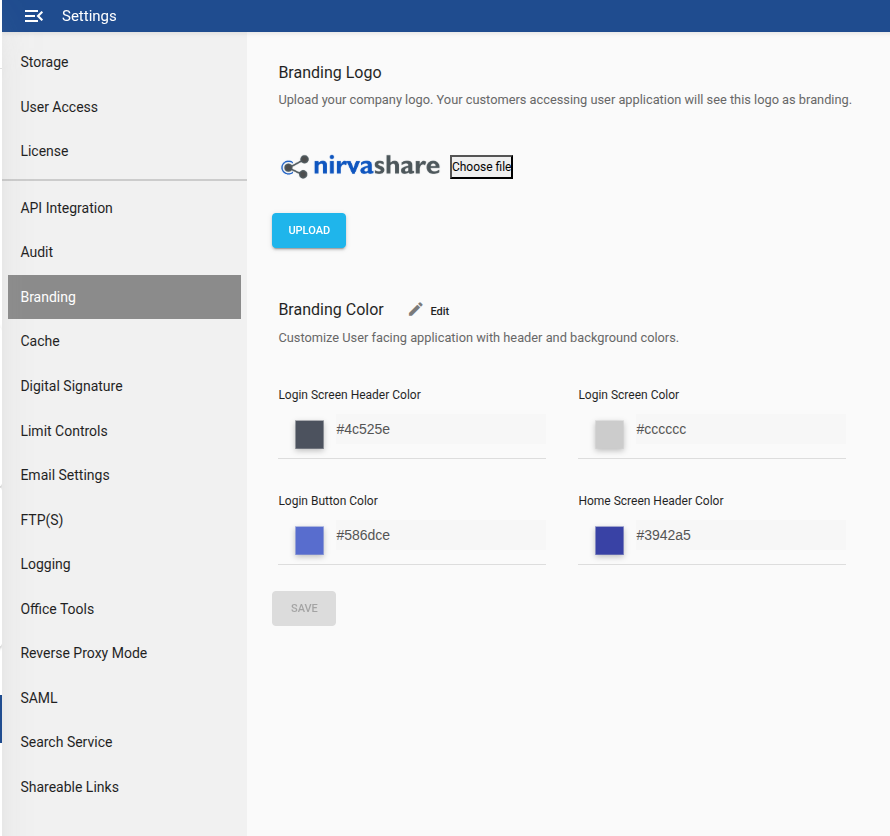The image size is (890, 836).
Task: Go to User Access settings
Action: point(59,107)
